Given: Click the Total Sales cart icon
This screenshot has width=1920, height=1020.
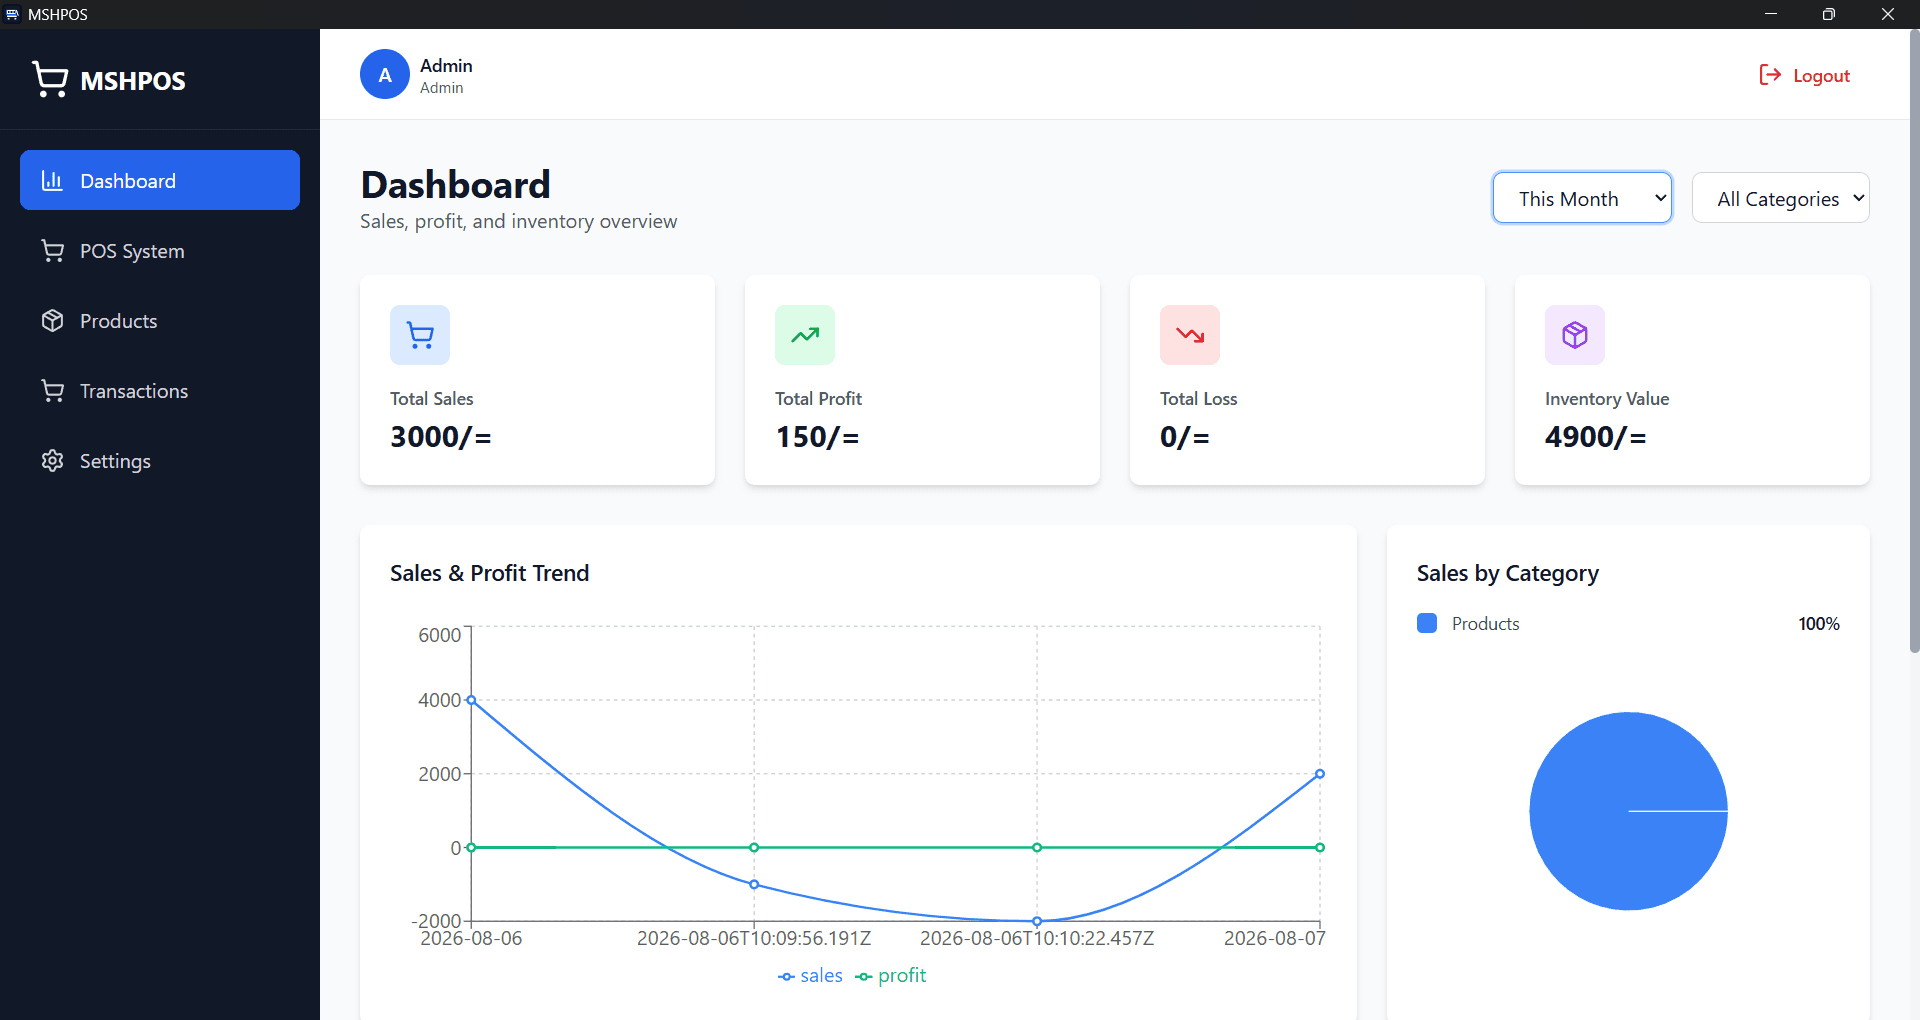Looking at the screenshot, I should click(420, 335).
